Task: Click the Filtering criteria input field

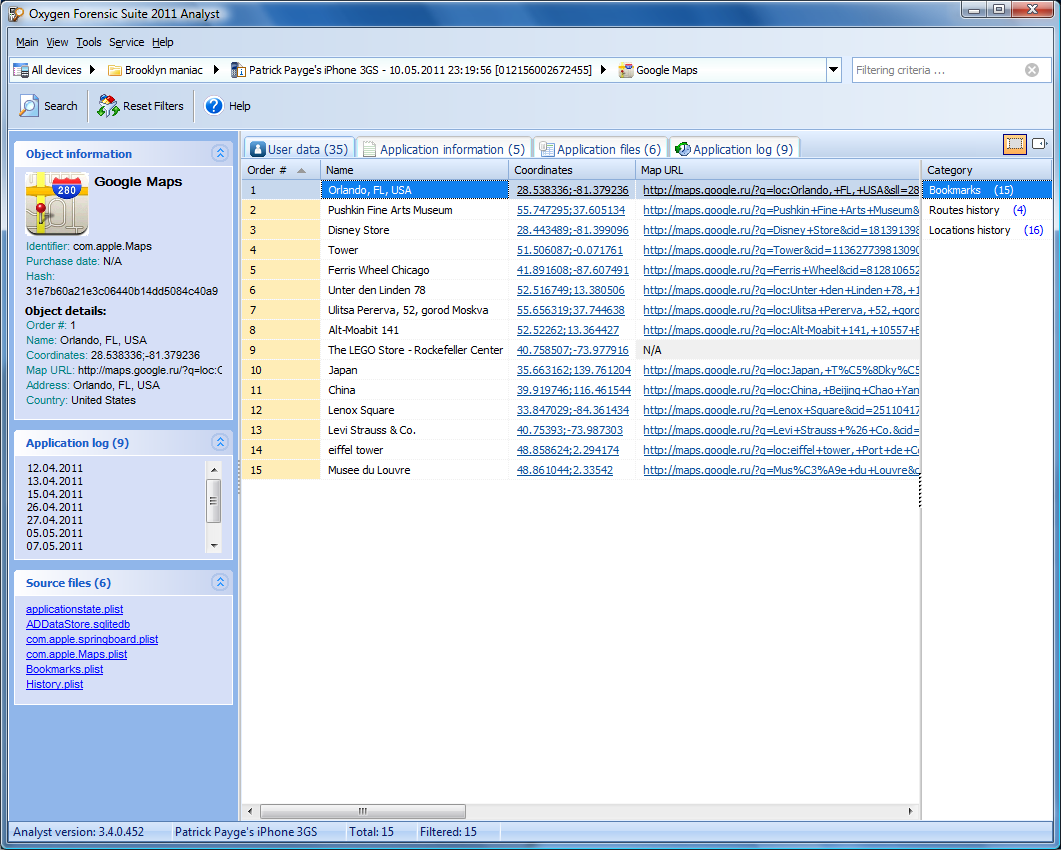Action: (937, 70)
